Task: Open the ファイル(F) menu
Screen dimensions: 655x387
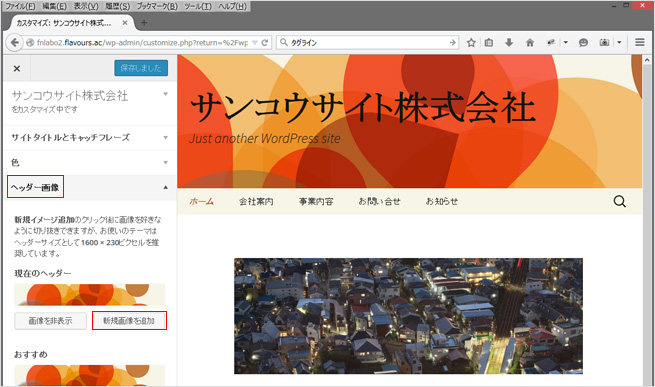Action: pyautogui.click(x=20, y=6)
